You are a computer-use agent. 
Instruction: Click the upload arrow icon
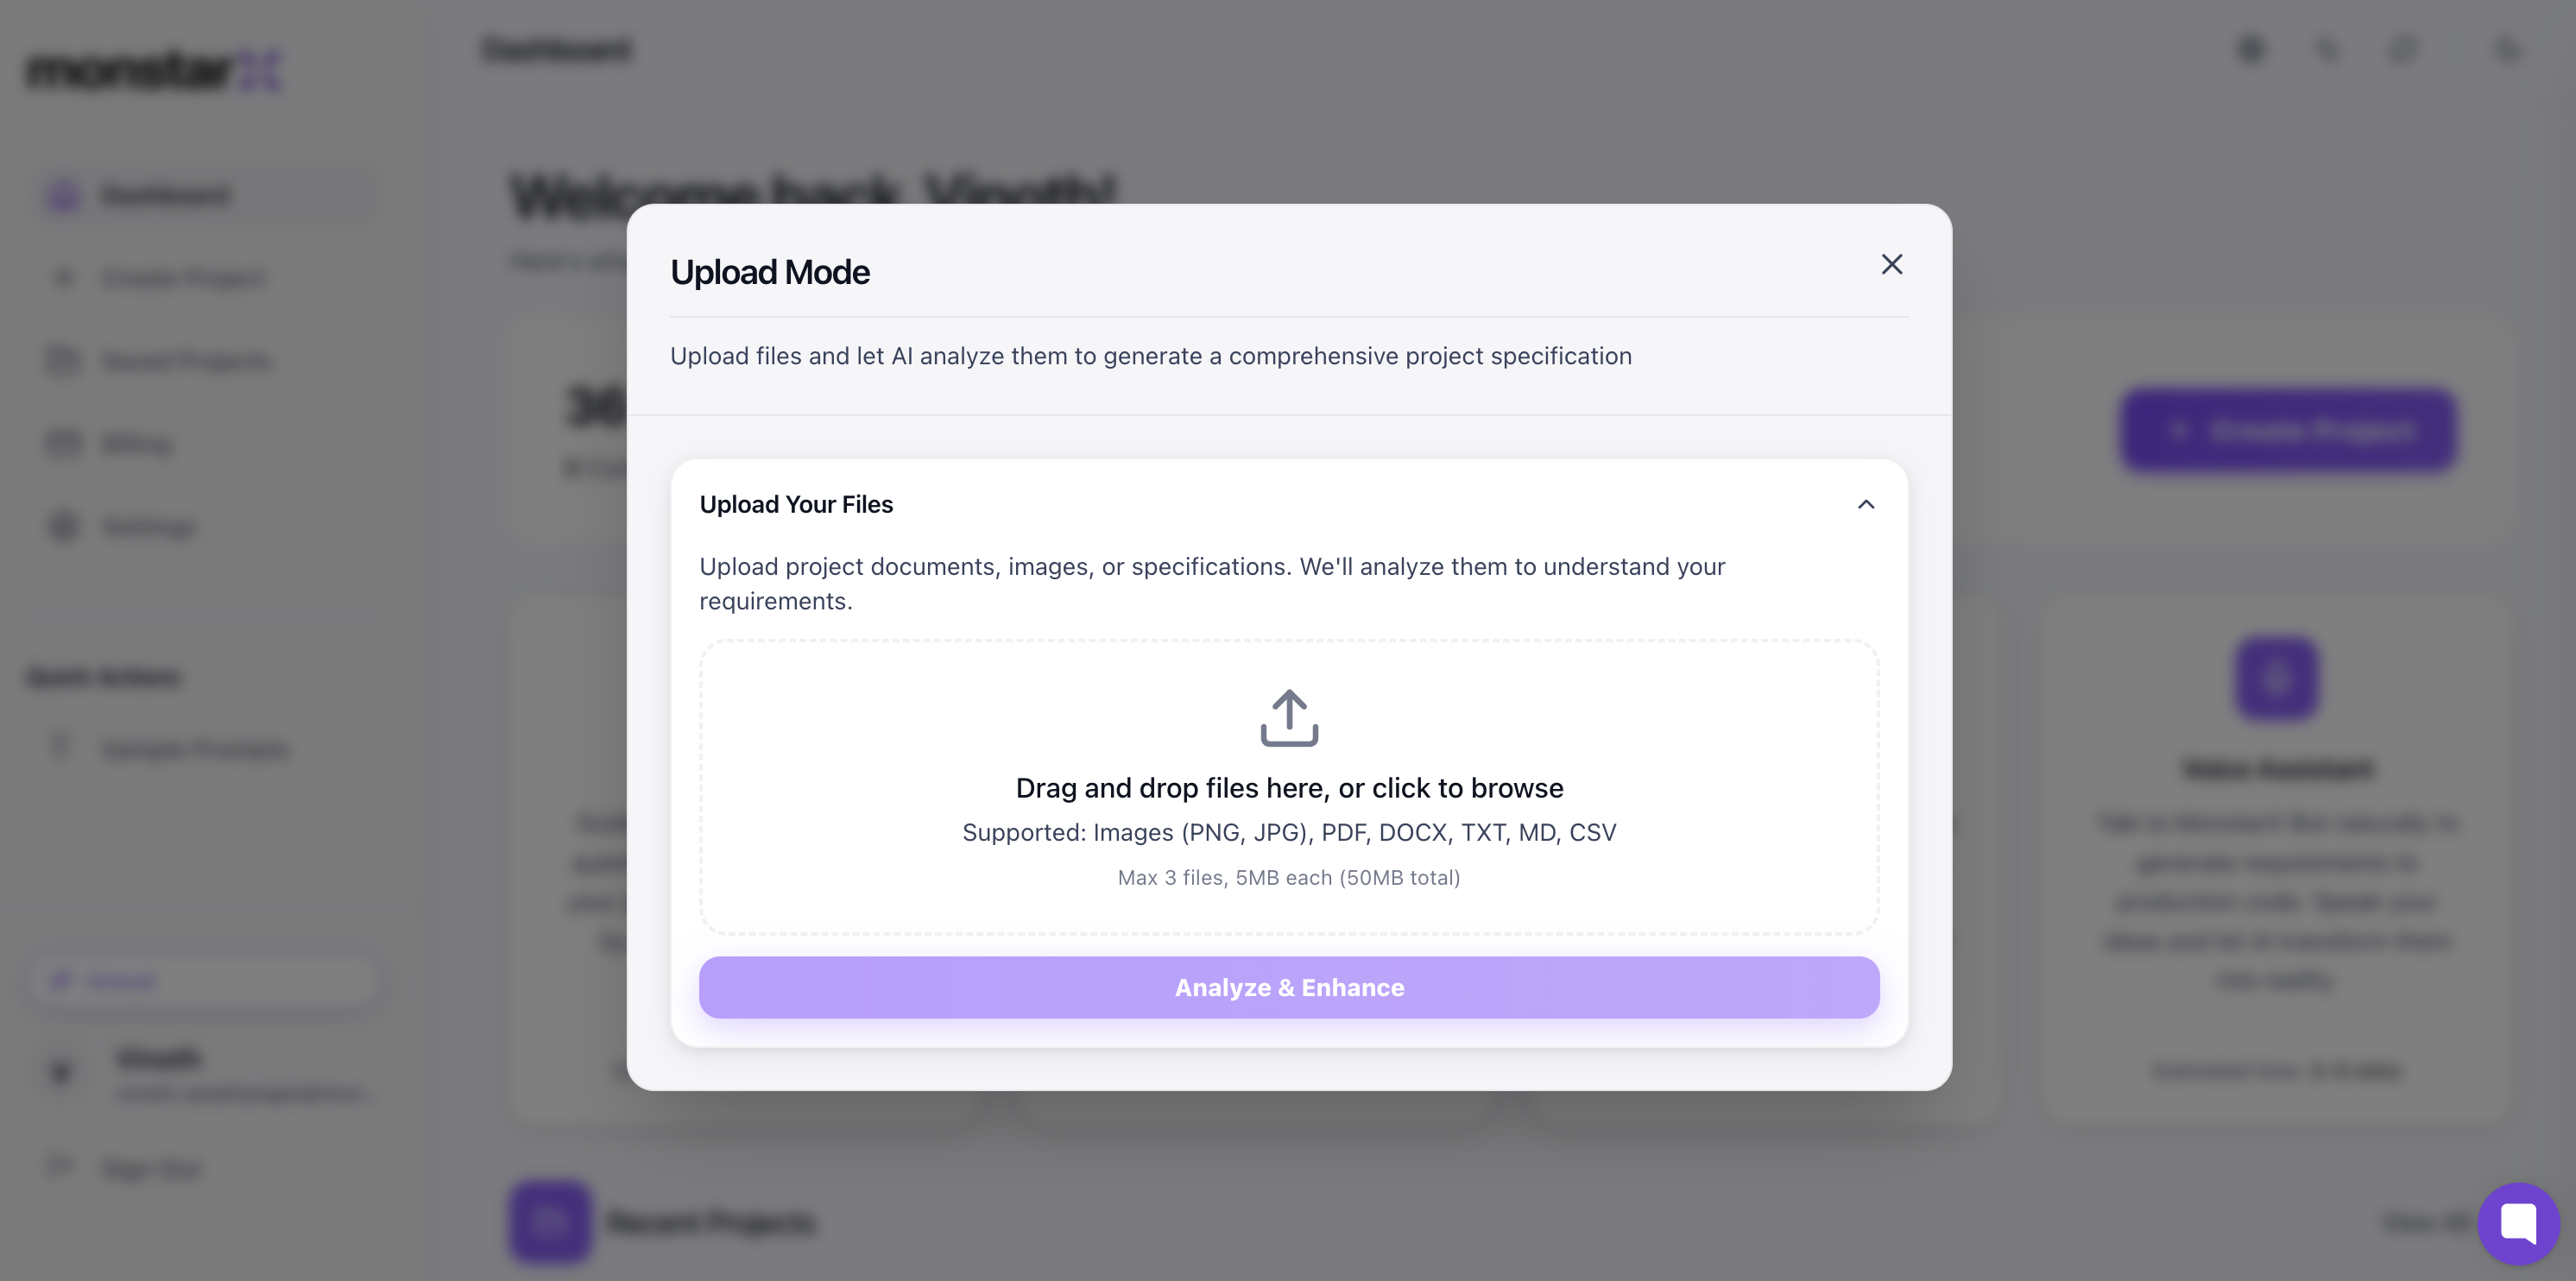pyautogui.click(x=1289, y=718)
